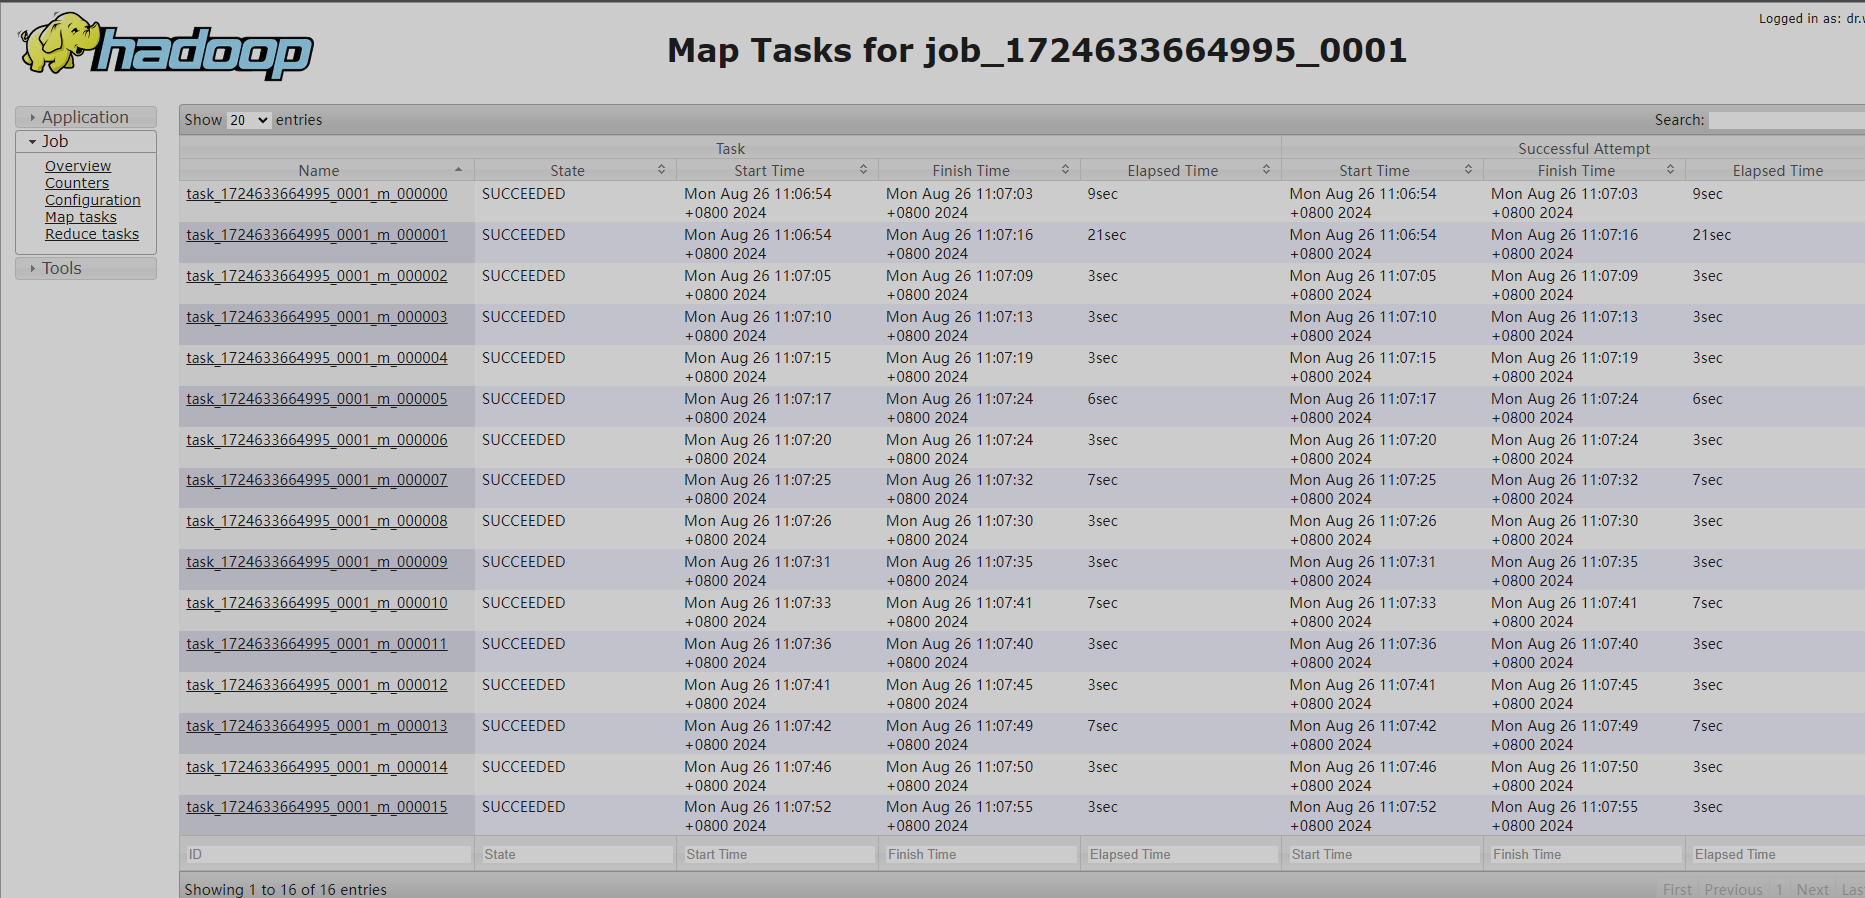The image size is (1865, 898).
Task: Open task_1724633664995_0001_m_000013 link
Action: pos(317,726)
